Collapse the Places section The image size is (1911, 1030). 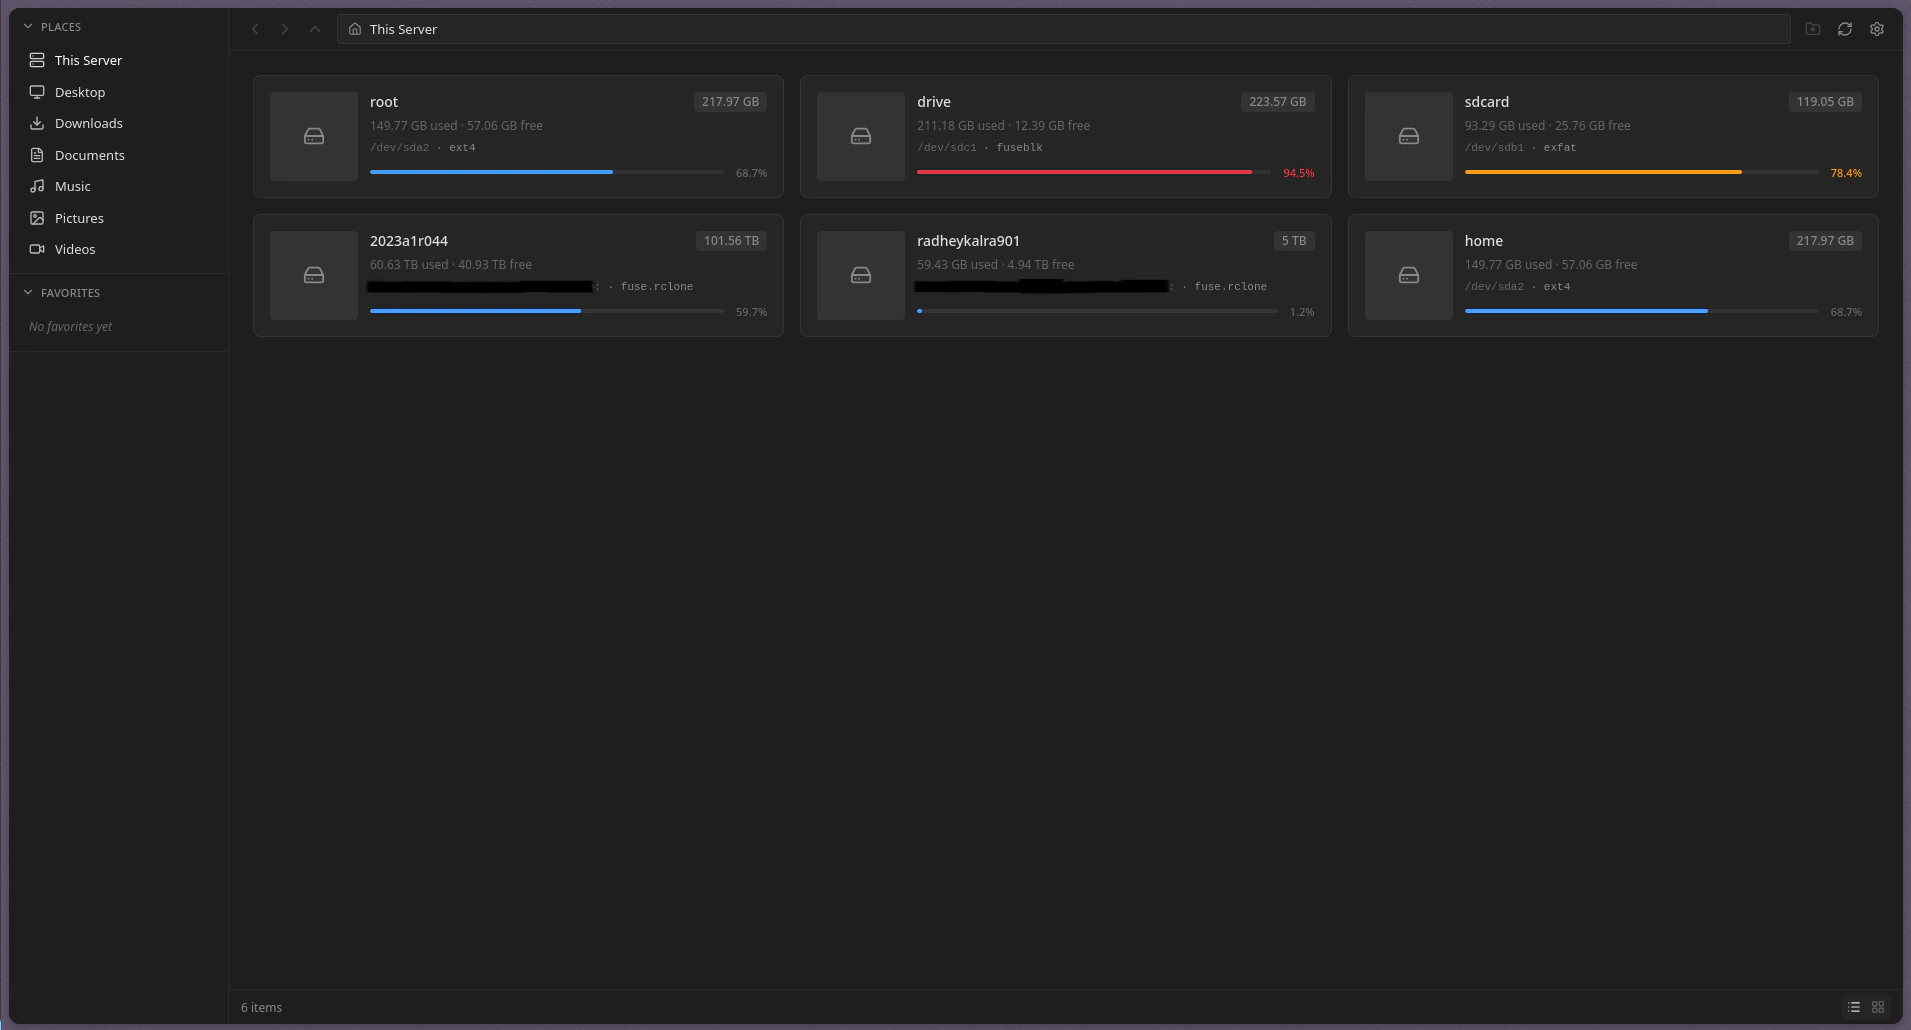click(28, 27)
